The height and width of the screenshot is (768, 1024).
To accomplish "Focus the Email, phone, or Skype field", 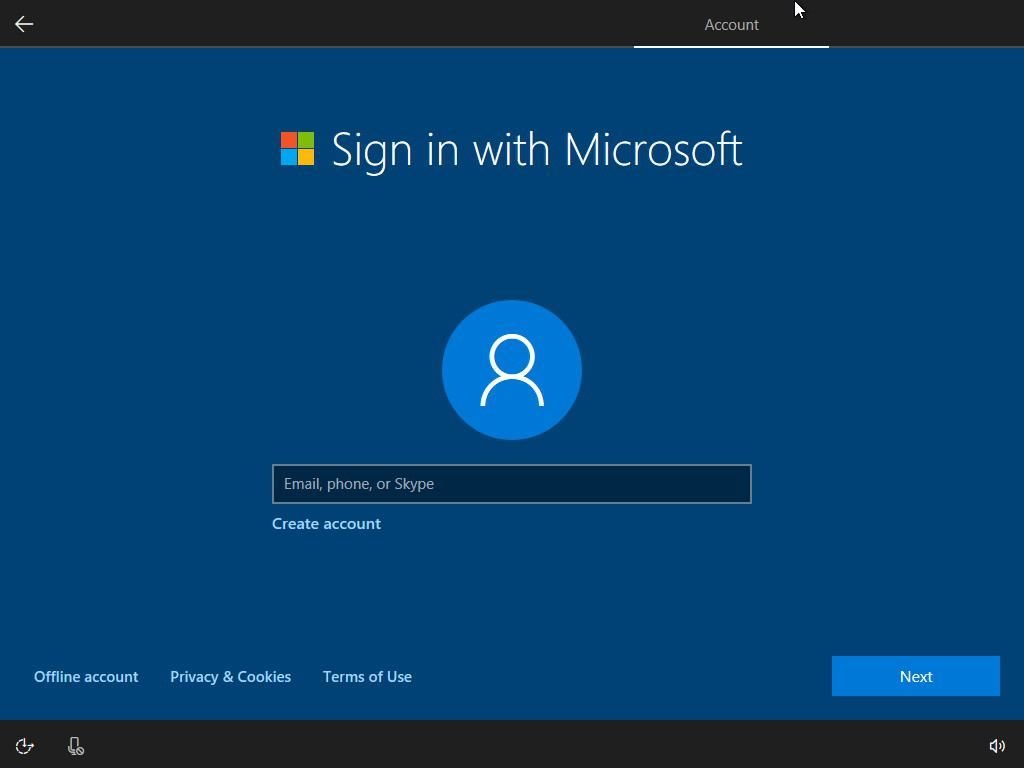I will click(x=511, y=484).
